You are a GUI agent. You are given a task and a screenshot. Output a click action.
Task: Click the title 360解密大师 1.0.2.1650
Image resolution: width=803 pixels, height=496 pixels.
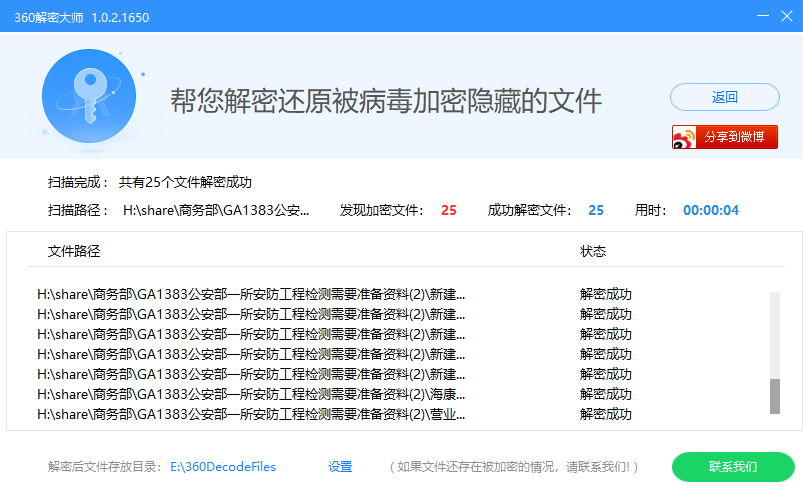(x=82, y=17)
